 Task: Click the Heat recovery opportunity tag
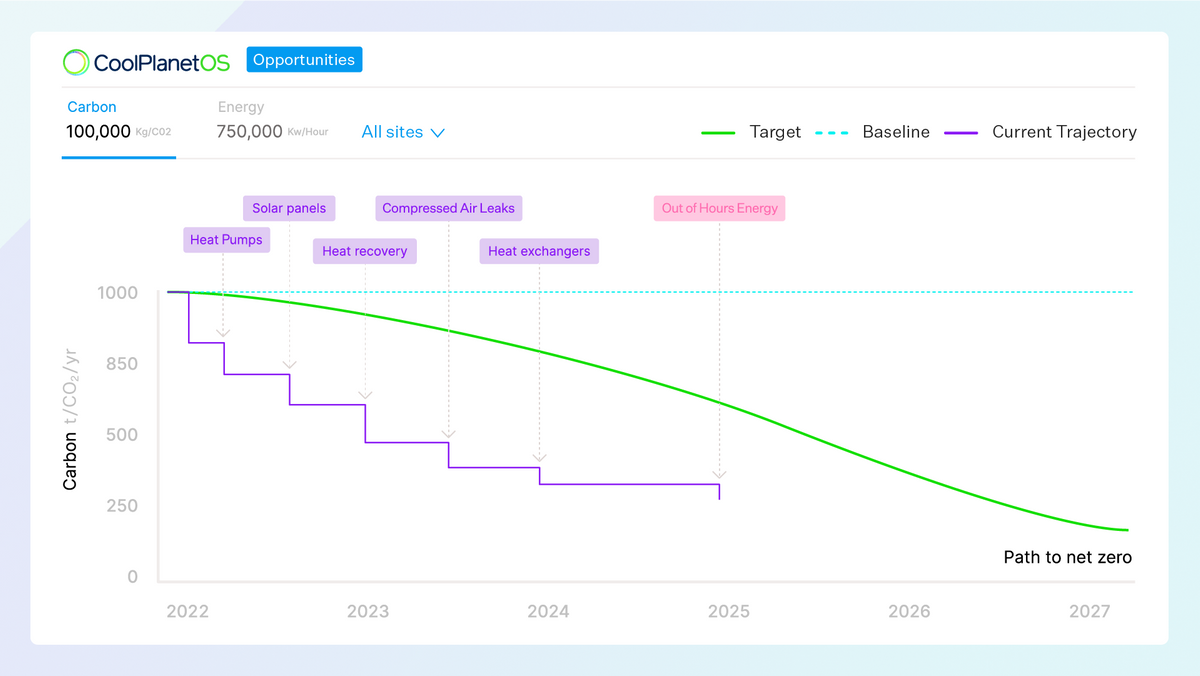365,251
